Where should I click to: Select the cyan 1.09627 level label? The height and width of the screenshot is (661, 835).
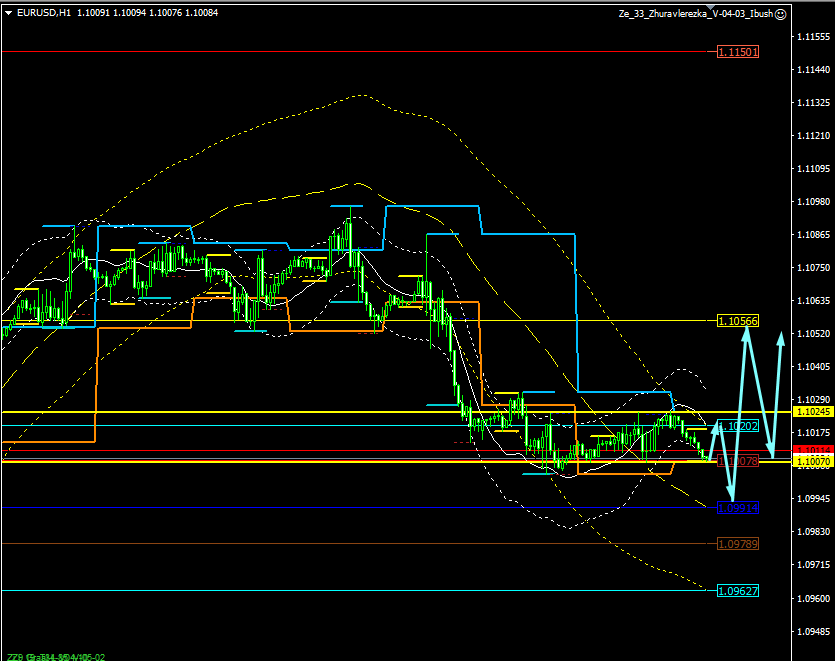point(738,591)
